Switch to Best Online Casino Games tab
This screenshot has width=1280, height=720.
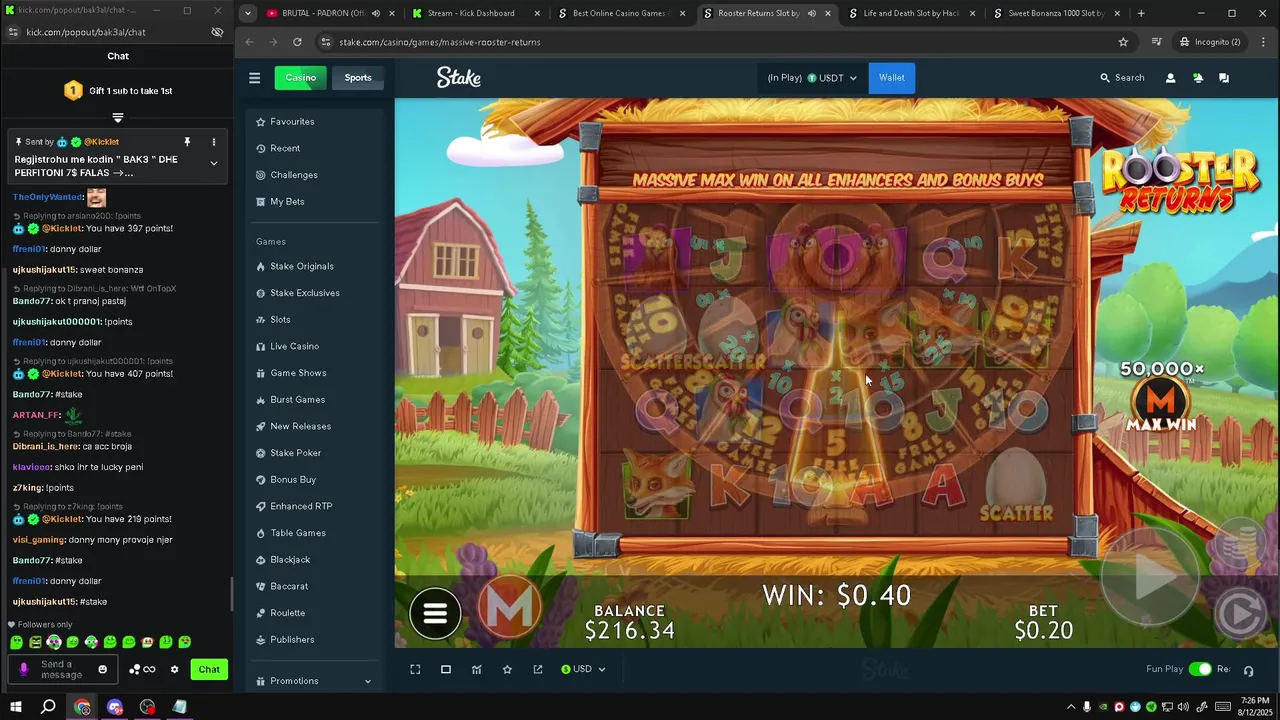[x=618, y=13]
